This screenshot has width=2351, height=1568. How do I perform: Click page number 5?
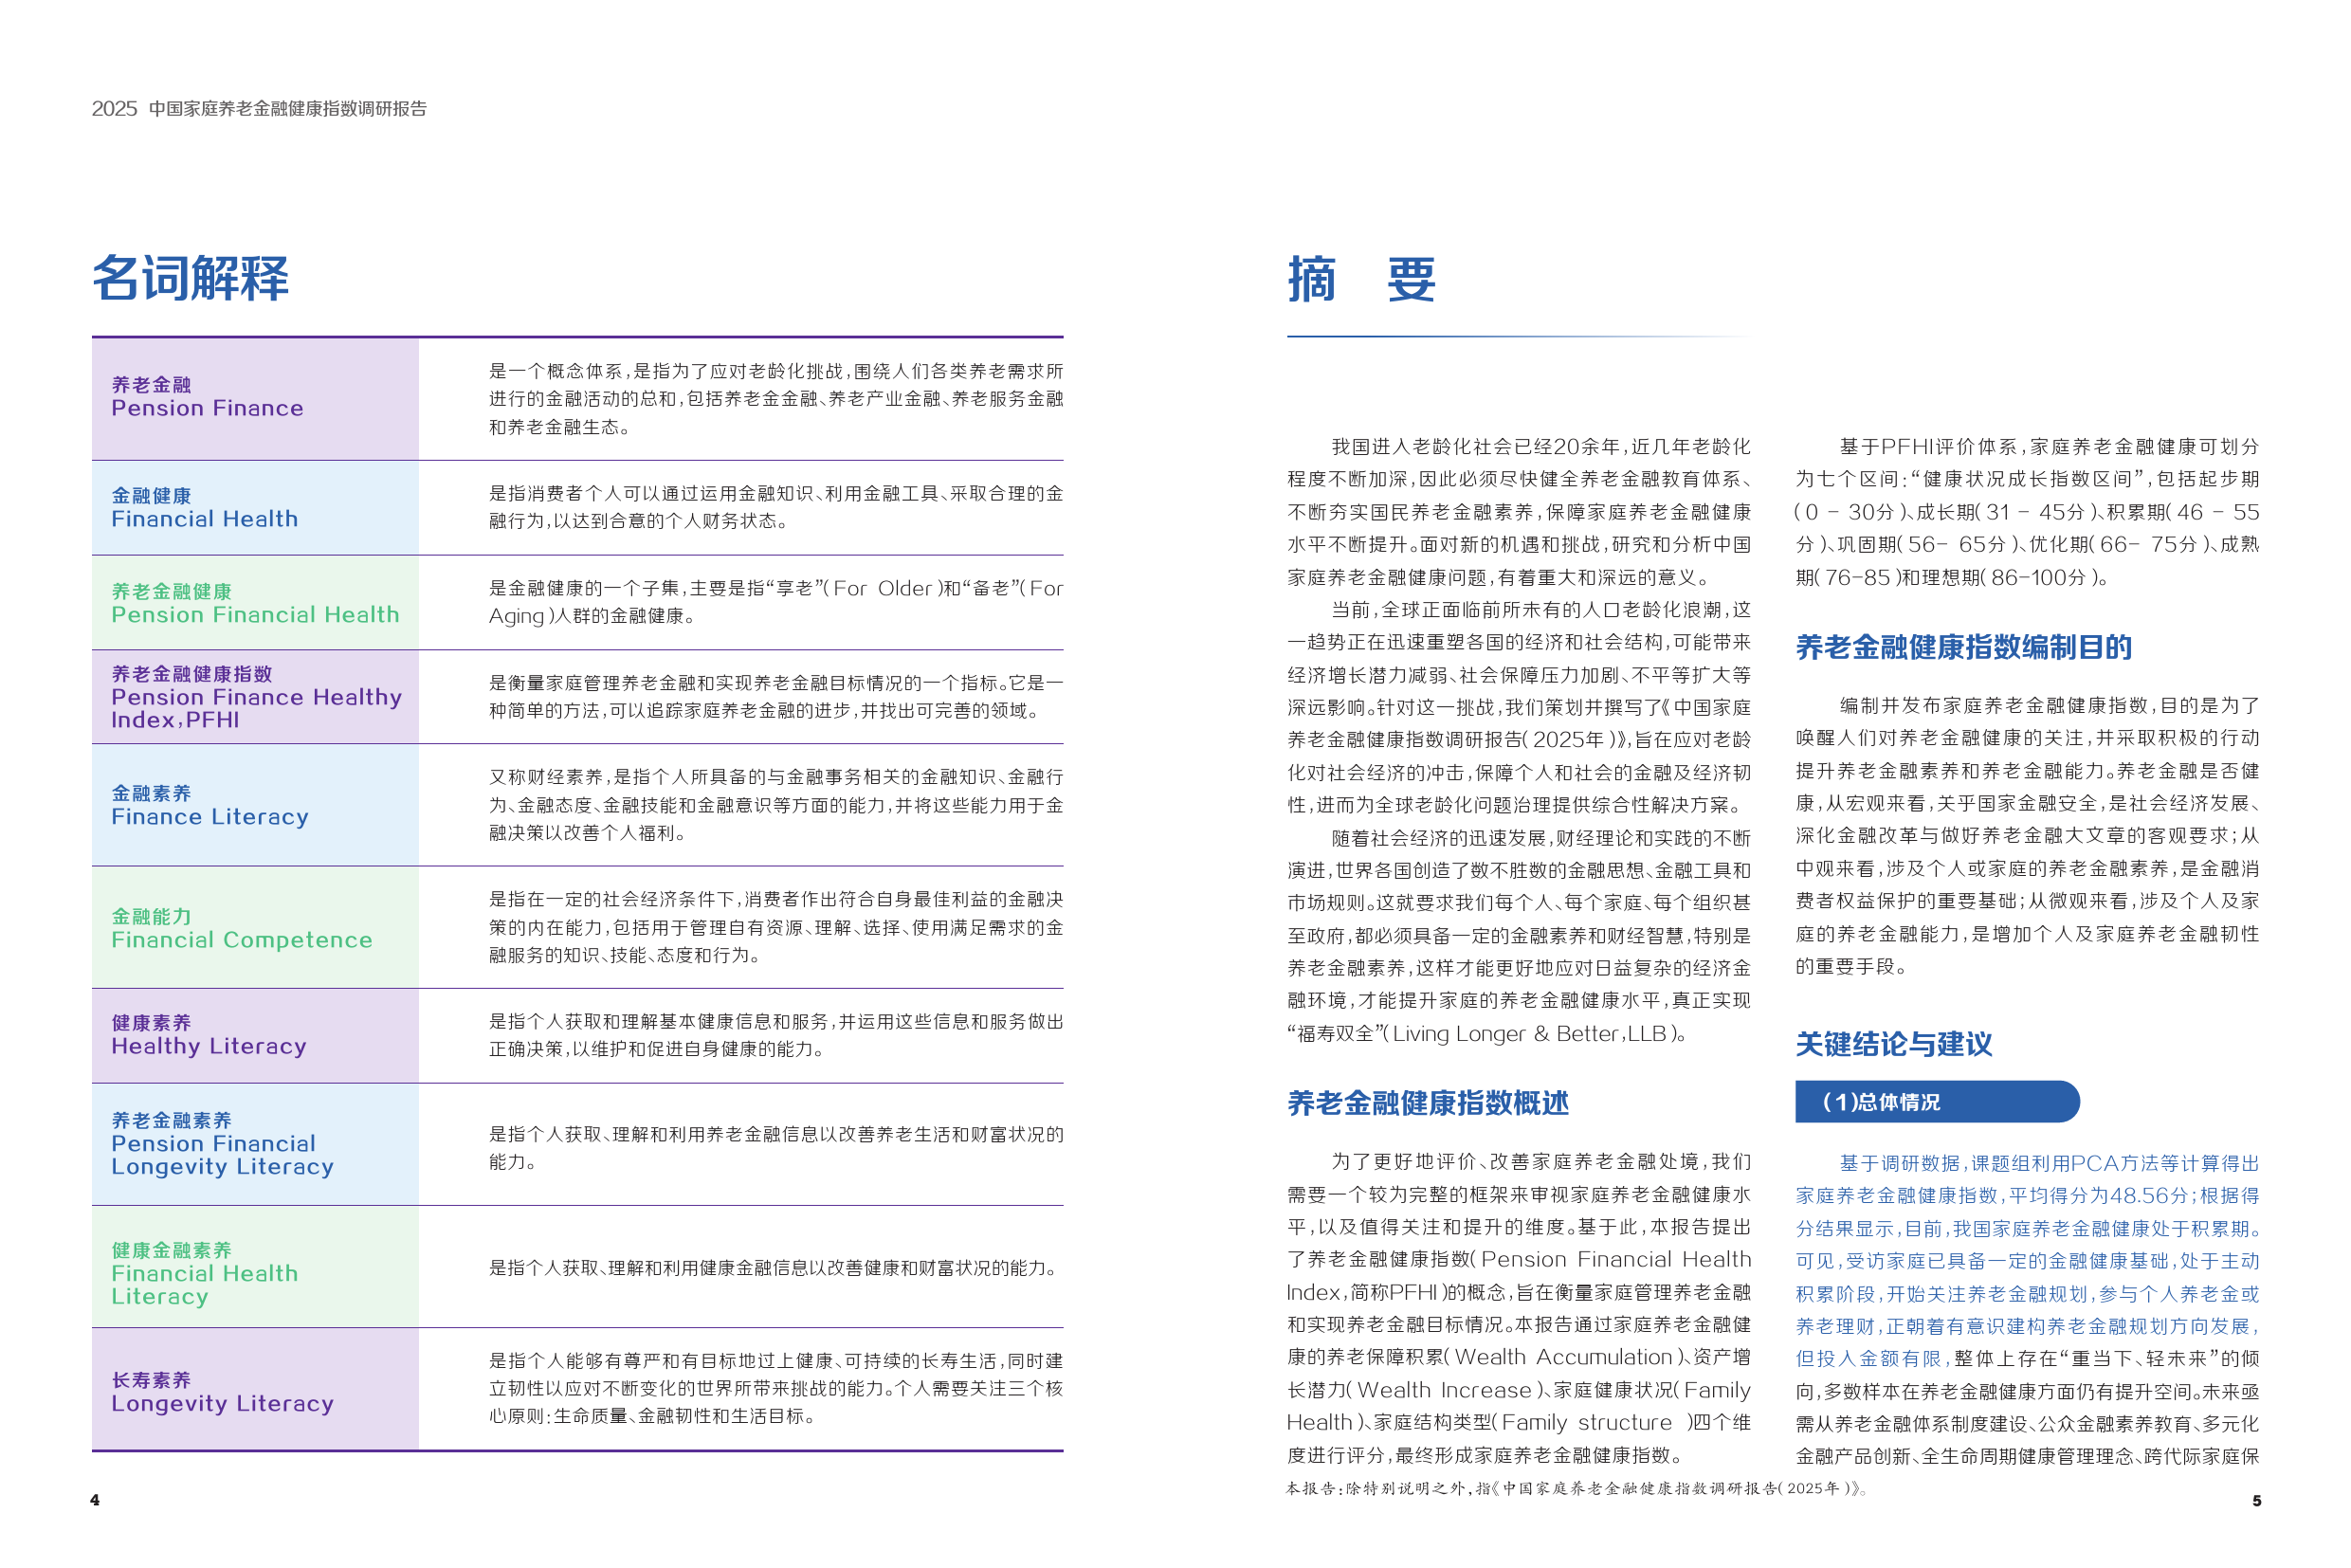2256,1500
